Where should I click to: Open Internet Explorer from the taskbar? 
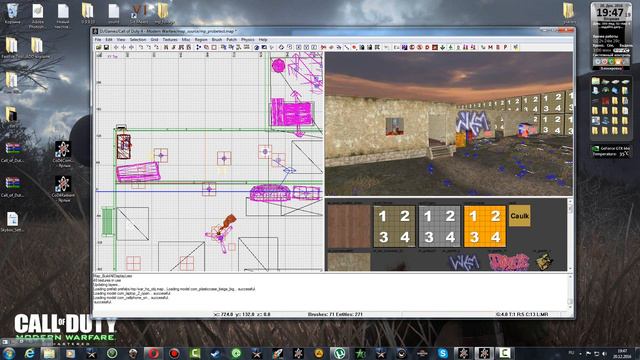tap(29, 353)
